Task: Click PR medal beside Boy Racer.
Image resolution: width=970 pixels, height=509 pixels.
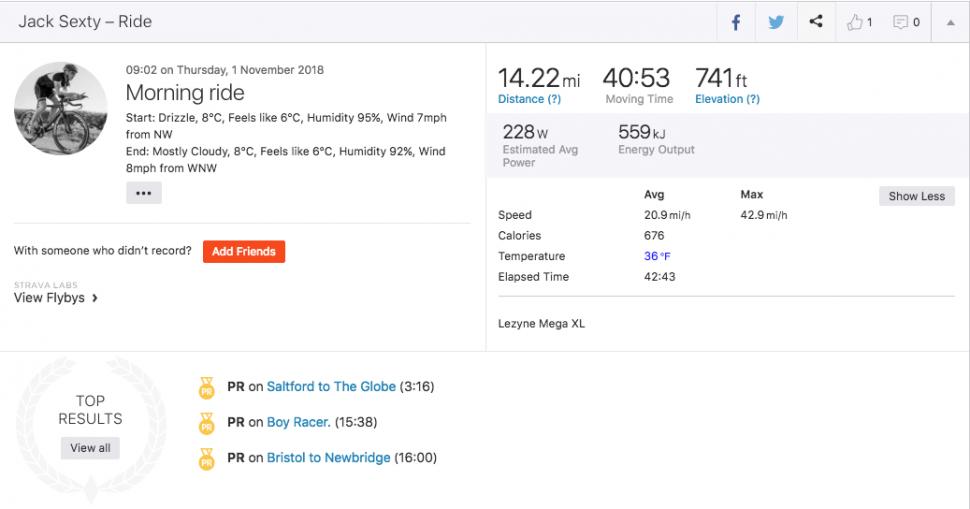Action: [x=207, y=424]
